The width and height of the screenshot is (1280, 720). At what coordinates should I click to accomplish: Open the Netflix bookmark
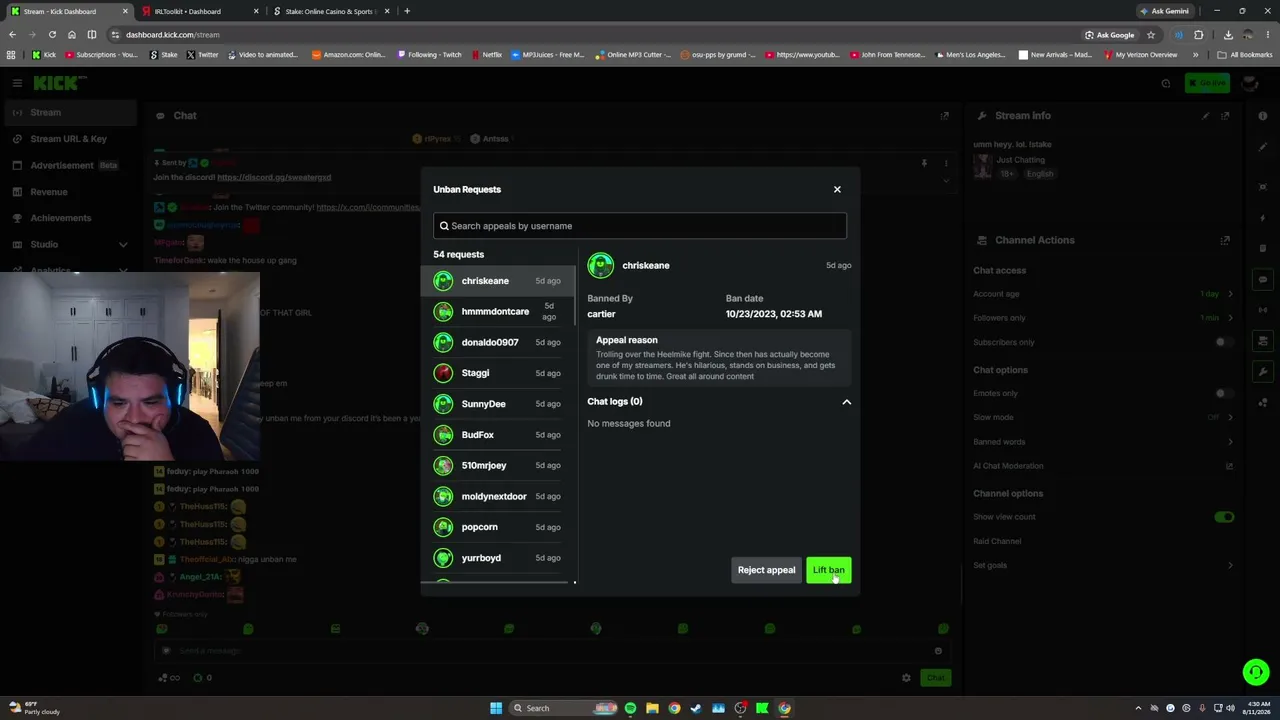pyautogui.click(x=487, y=55)
